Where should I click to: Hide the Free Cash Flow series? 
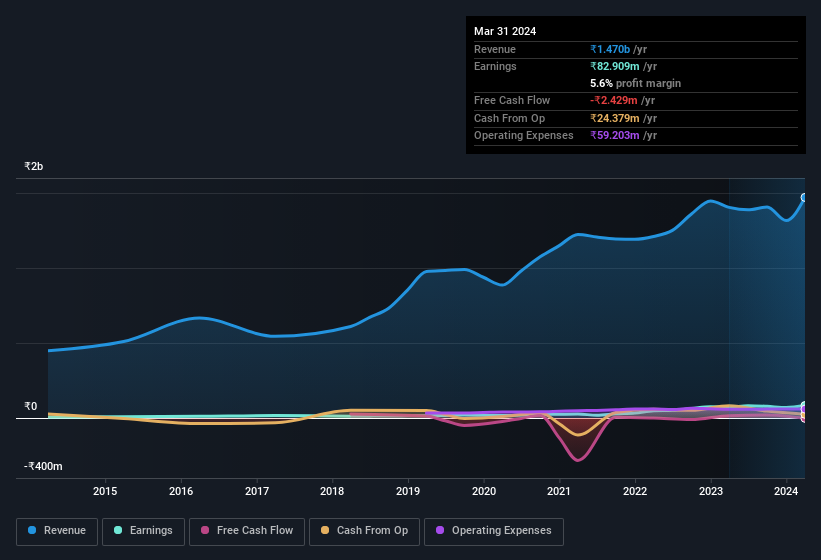(x=246, y=531)
